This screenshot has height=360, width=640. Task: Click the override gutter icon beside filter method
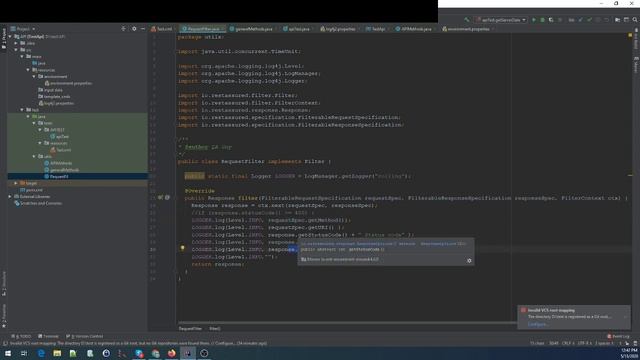[x=160, y=198]
